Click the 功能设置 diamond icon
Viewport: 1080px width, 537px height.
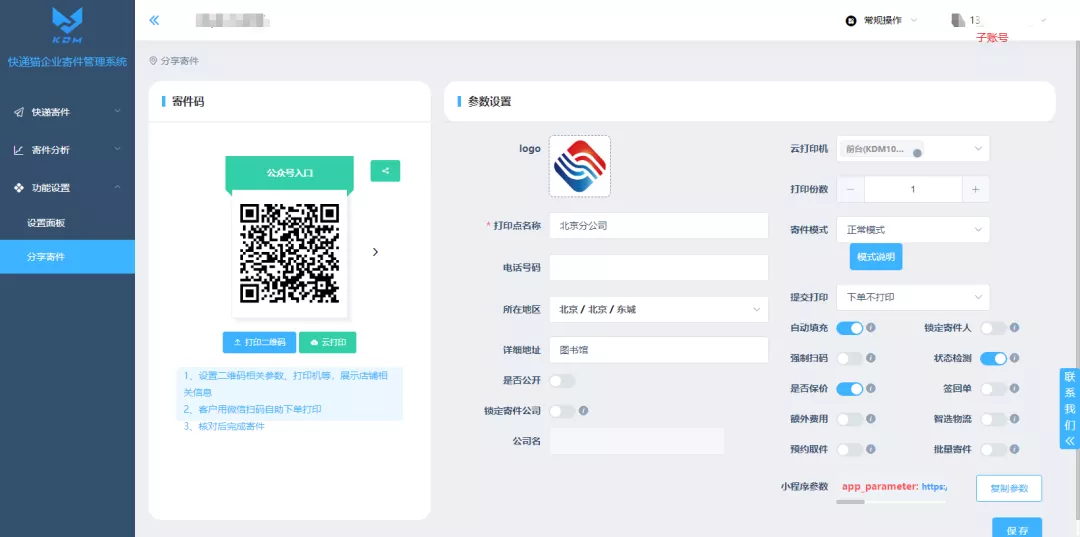19,187
